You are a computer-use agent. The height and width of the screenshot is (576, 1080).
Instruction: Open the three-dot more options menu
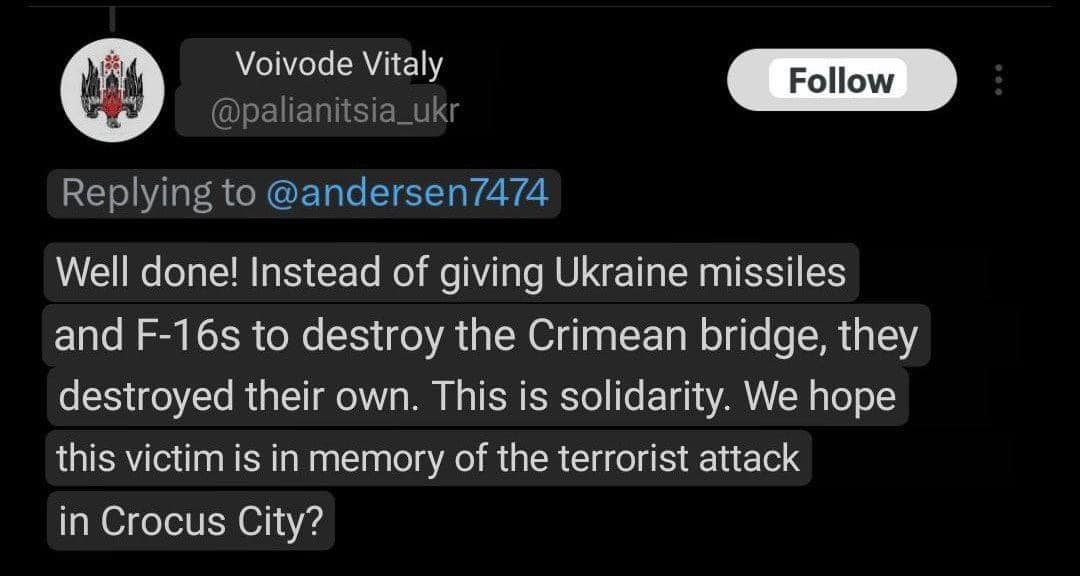pos(997,80)
